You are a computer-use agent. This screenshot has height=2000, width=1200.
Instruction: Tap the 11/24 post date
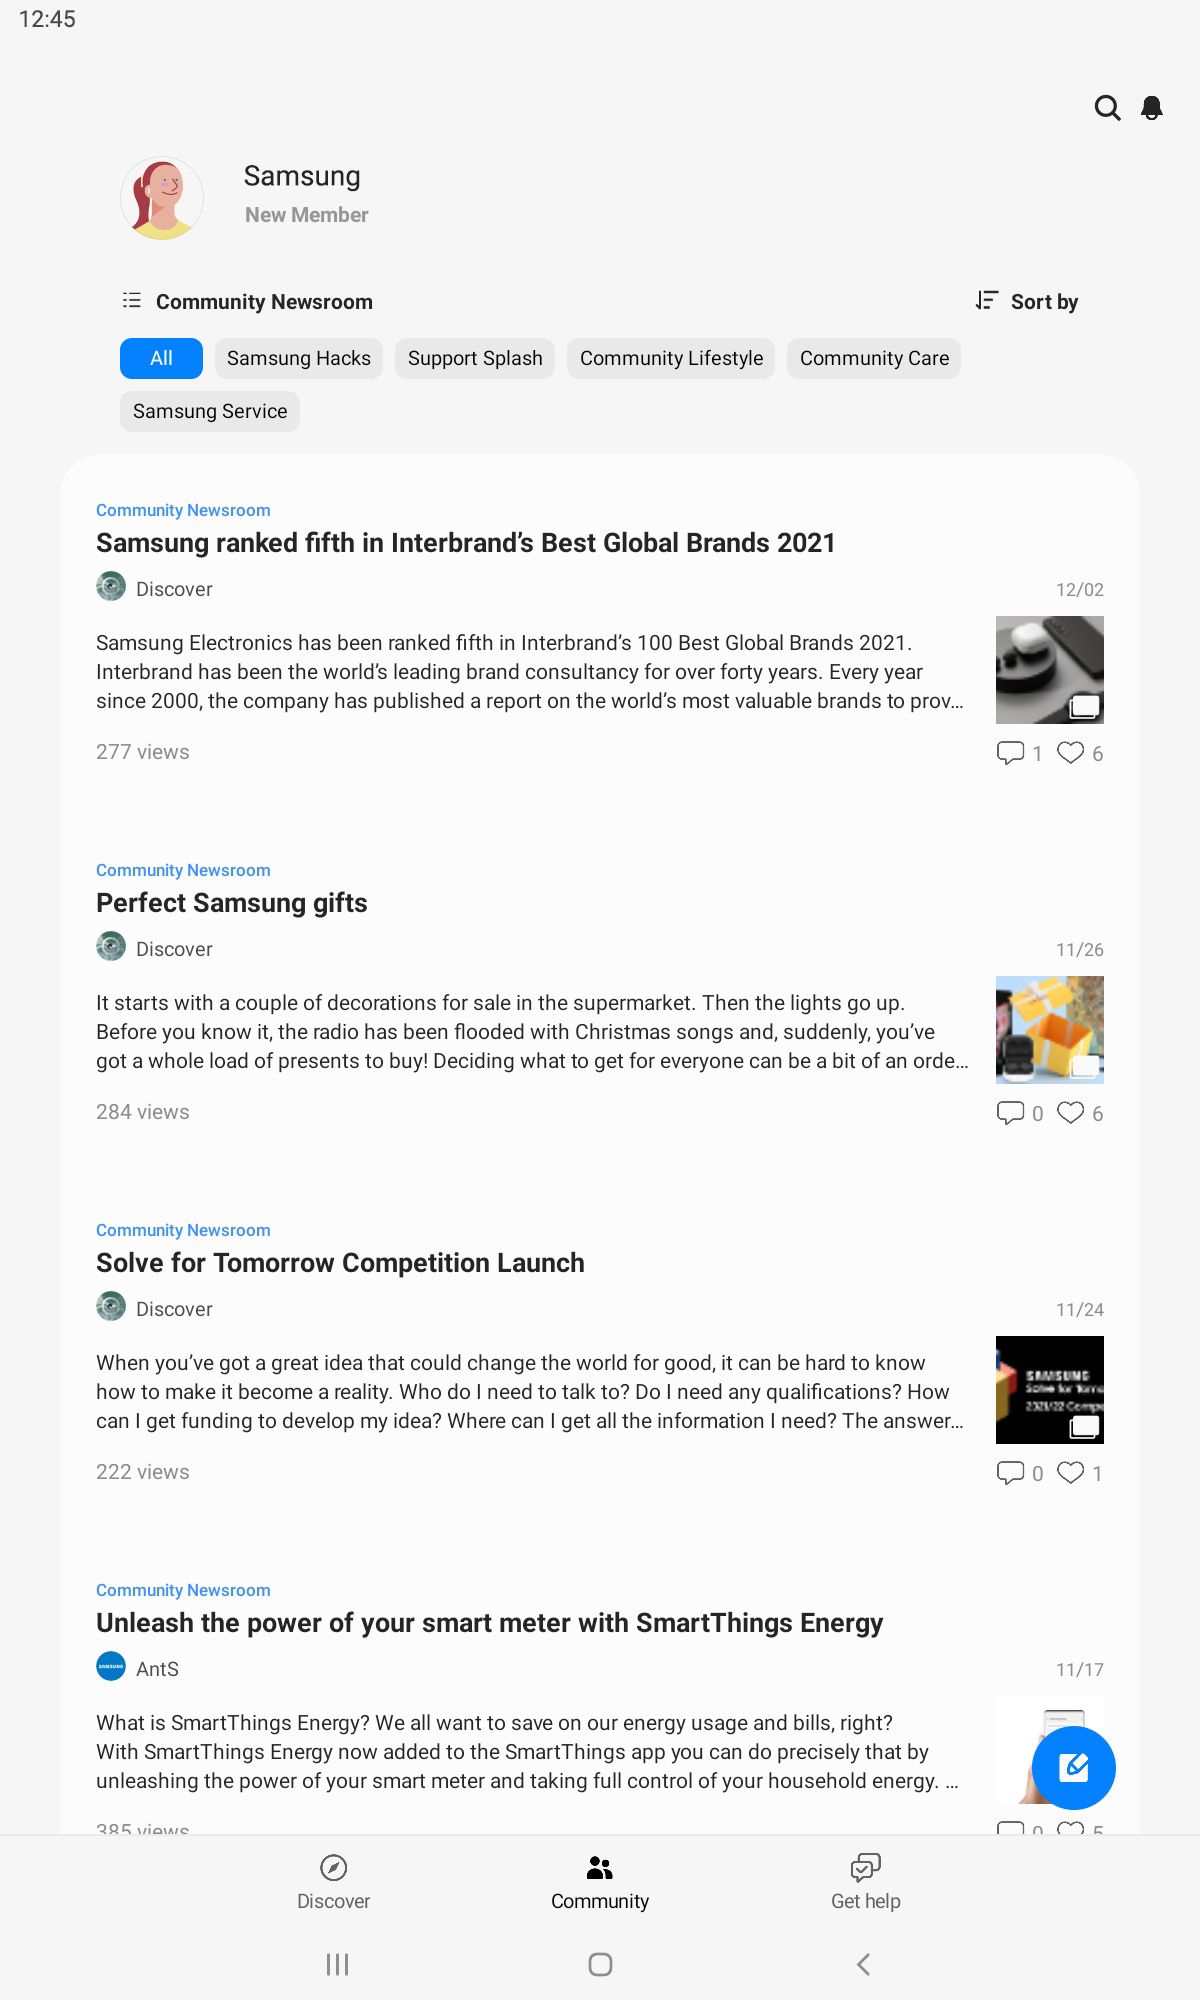[1080, 1310]
